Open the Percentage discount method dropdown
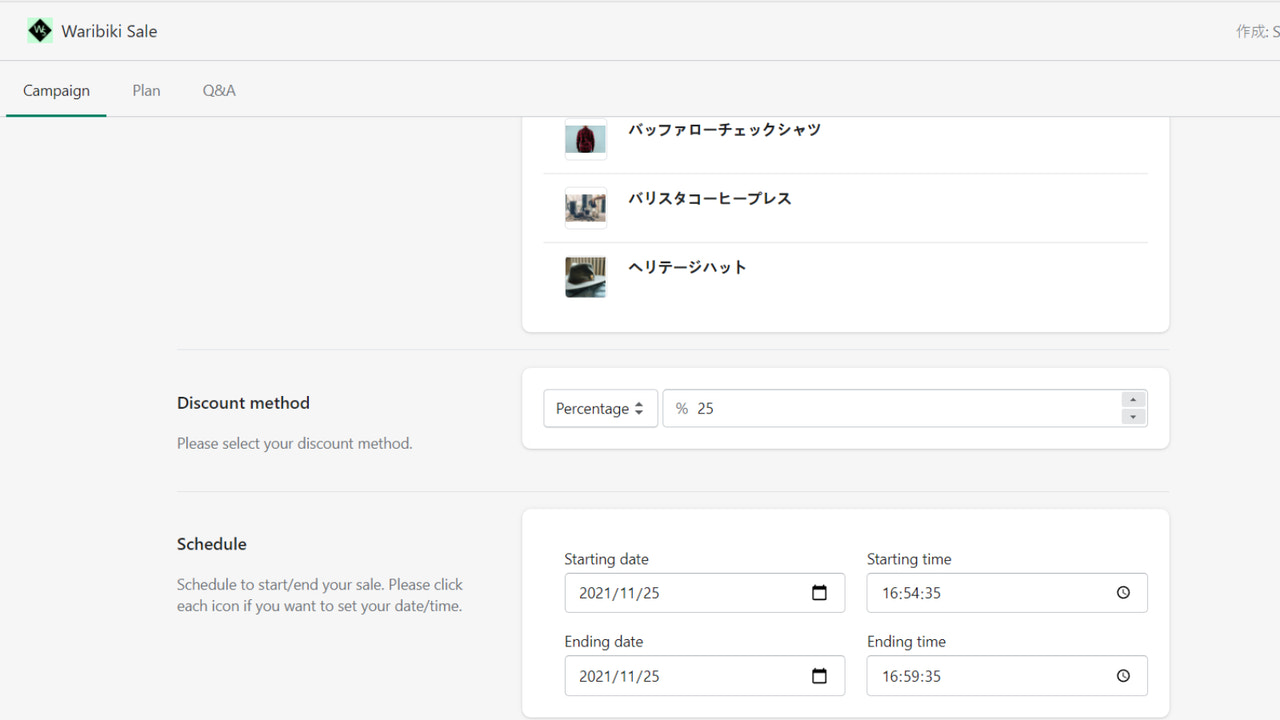Image resolution: width=1280 pixels, height=720 pixels. tap(600, 408)
